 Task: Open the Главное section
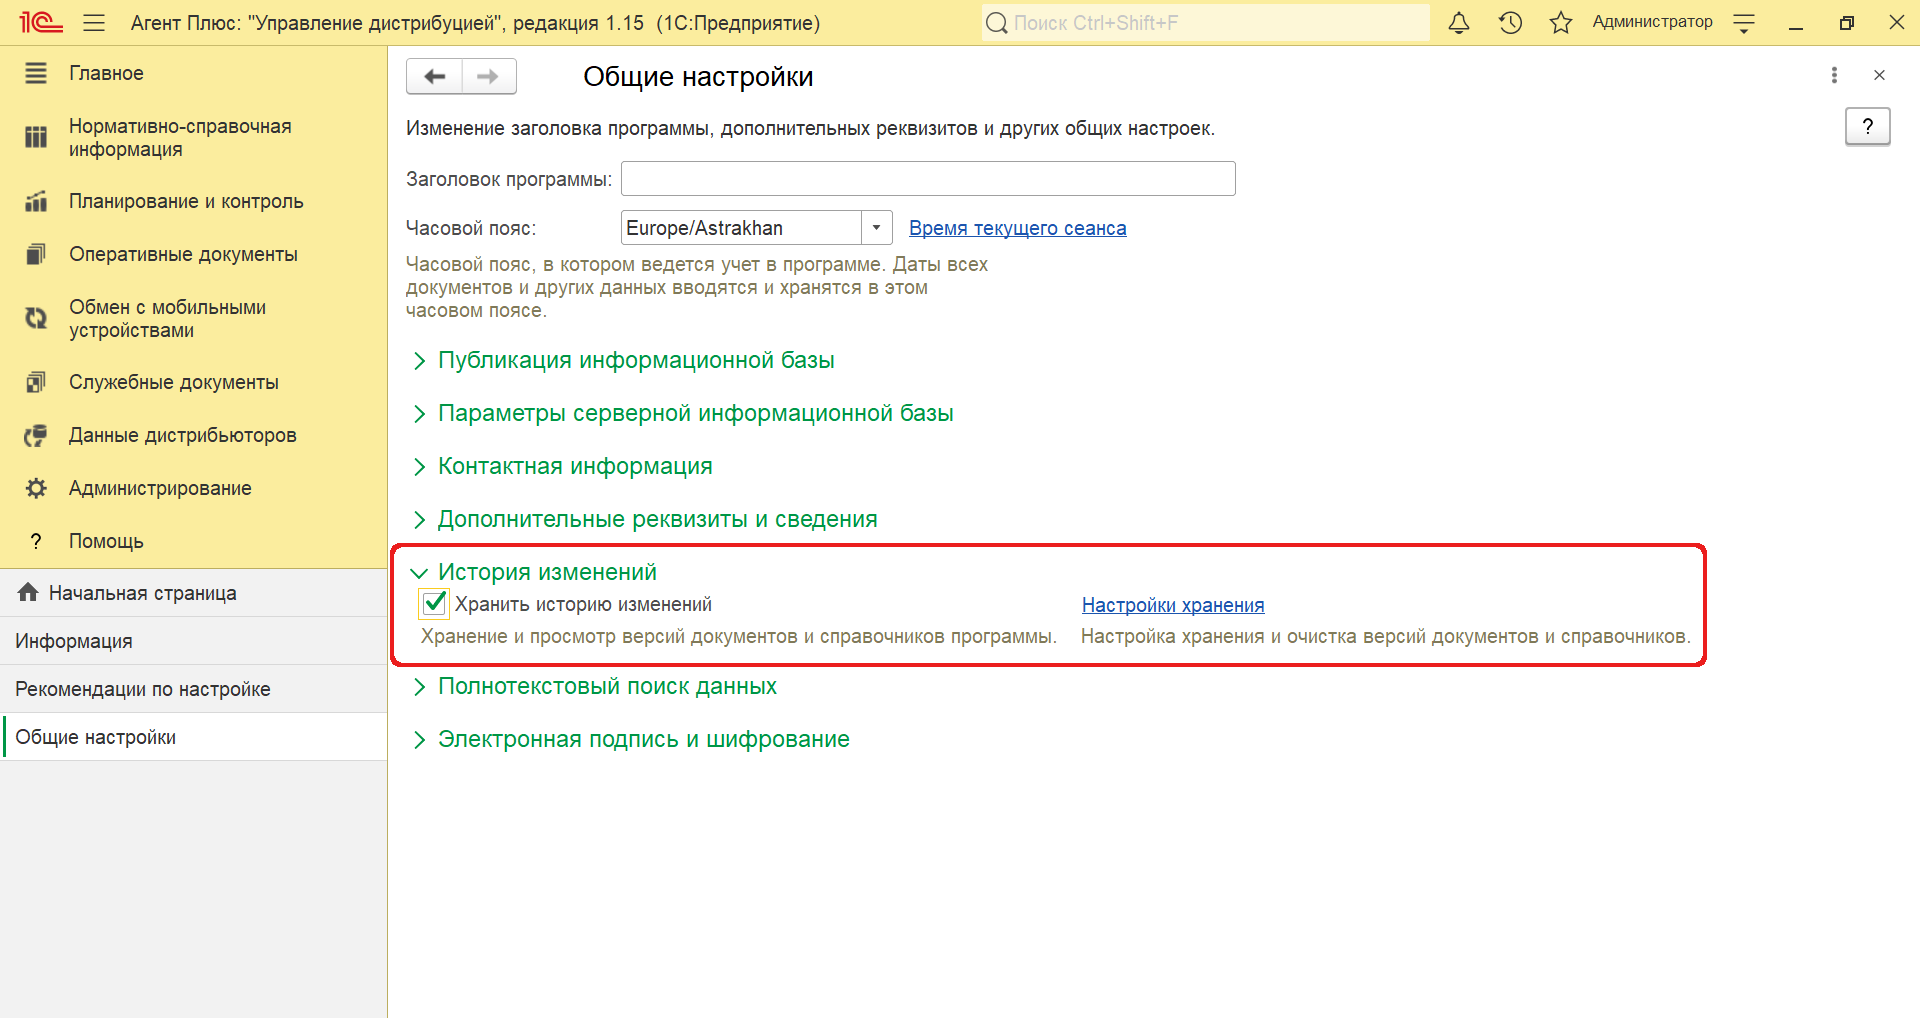pos(106,73)
